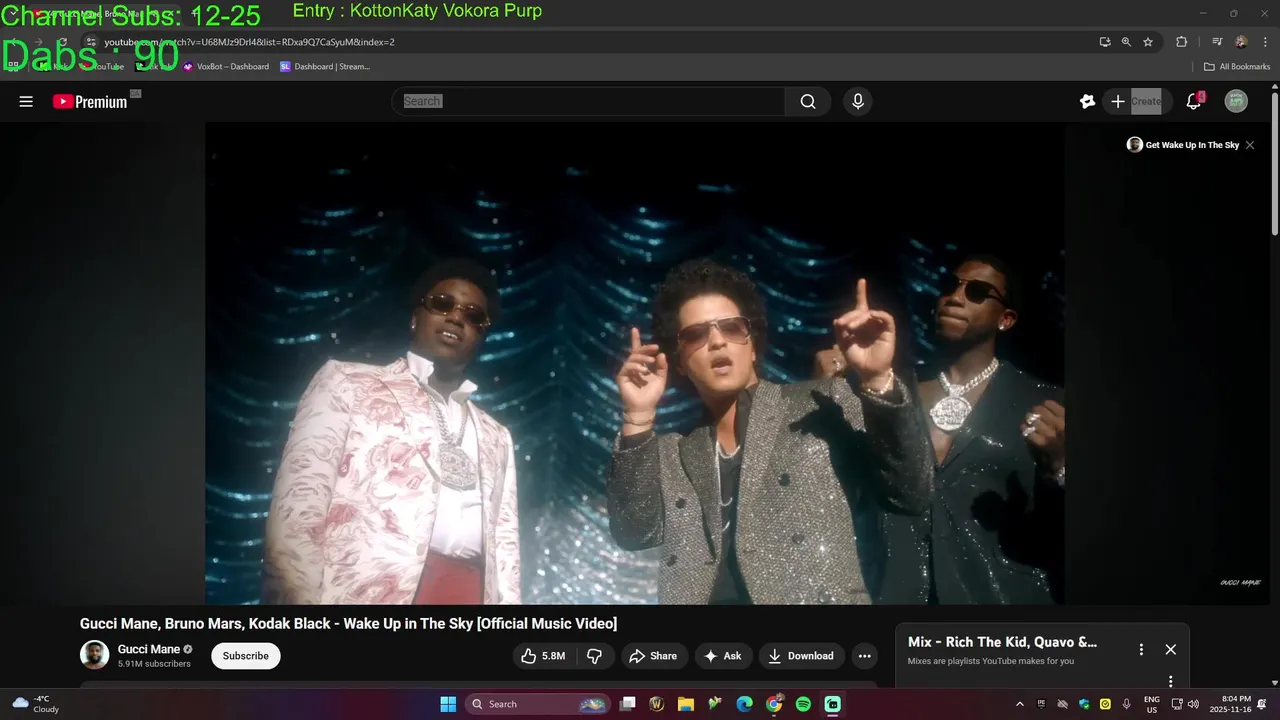1280x720 pixels.
Task: Open File Explorer from taskbar
Action: click(x=686, y=704)
